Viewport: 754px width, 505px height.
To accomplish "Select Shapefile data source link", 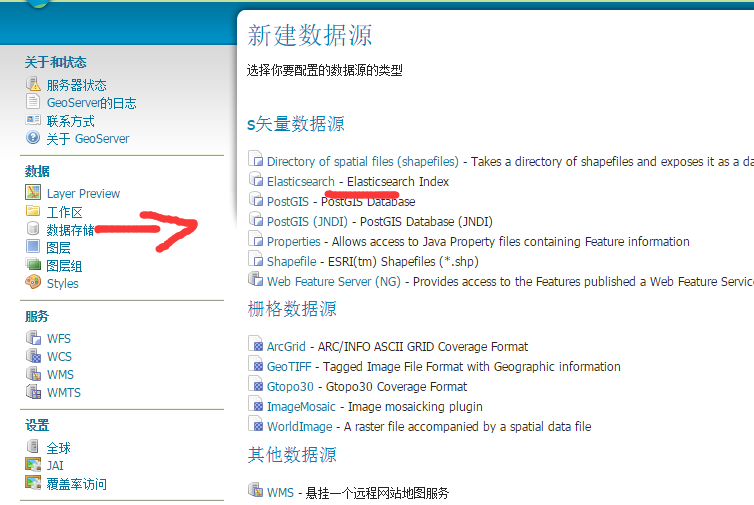I will (x=291, y=261).
